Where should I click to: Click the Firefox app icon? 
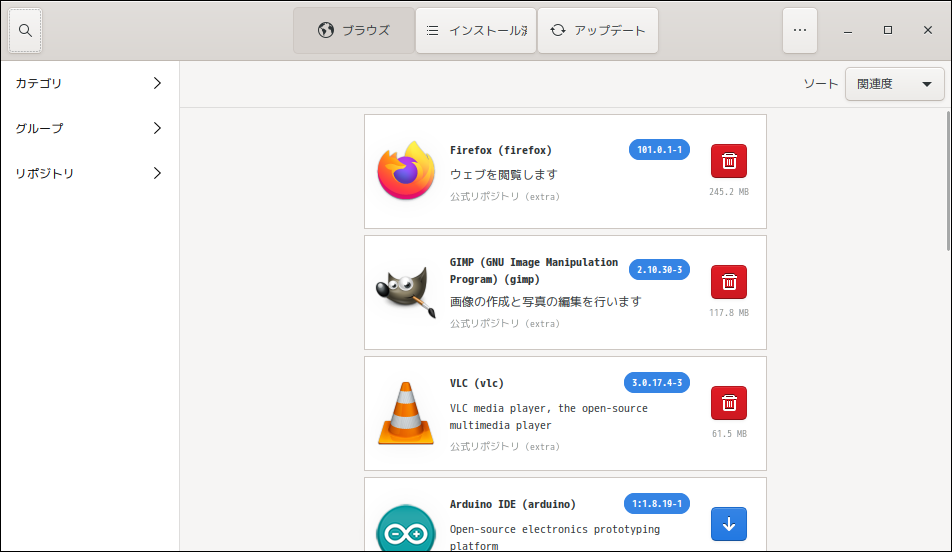(406, 171)
